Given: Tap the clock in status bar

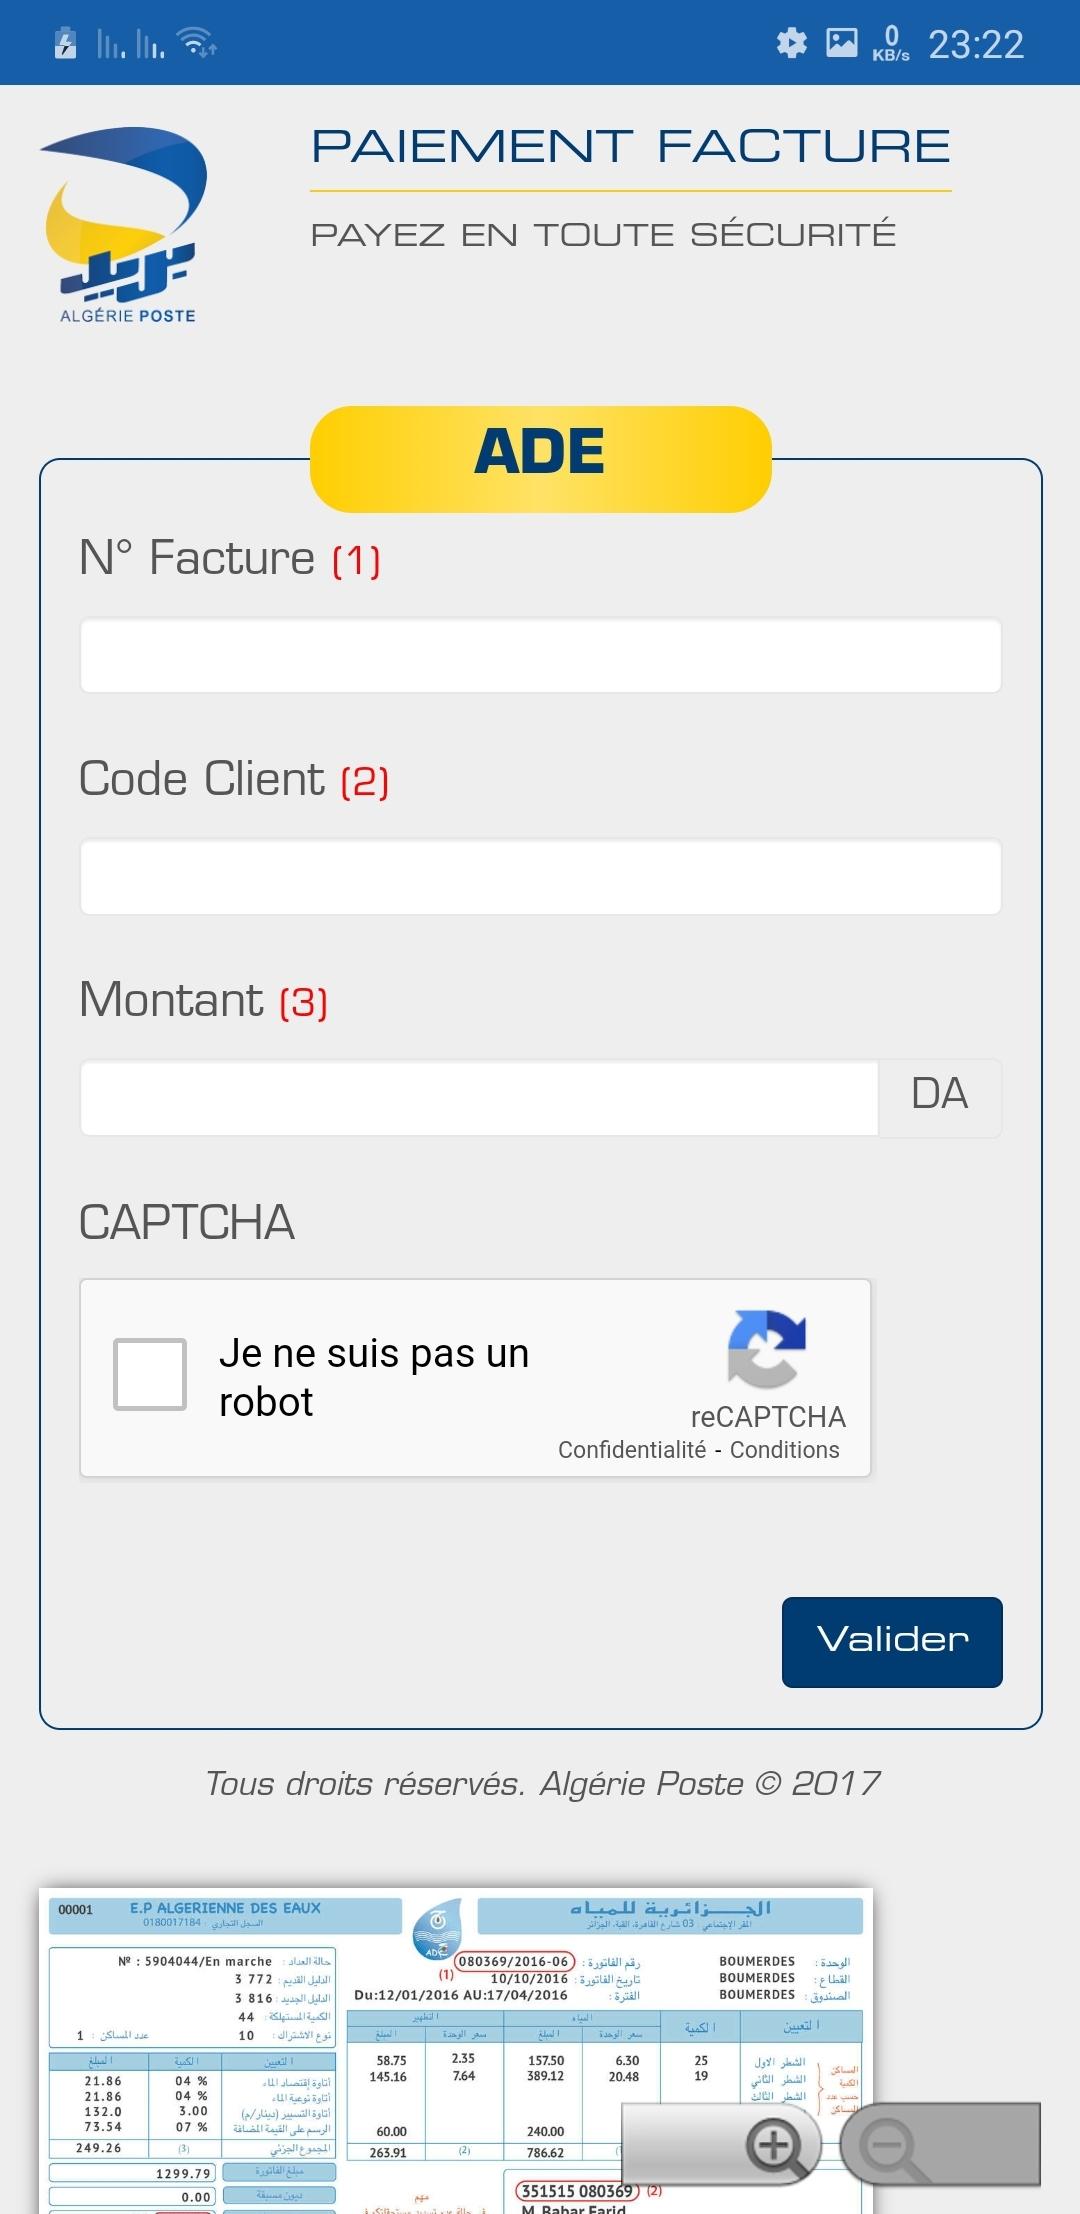Looking at the screenshot, I should tap(976, 44).
